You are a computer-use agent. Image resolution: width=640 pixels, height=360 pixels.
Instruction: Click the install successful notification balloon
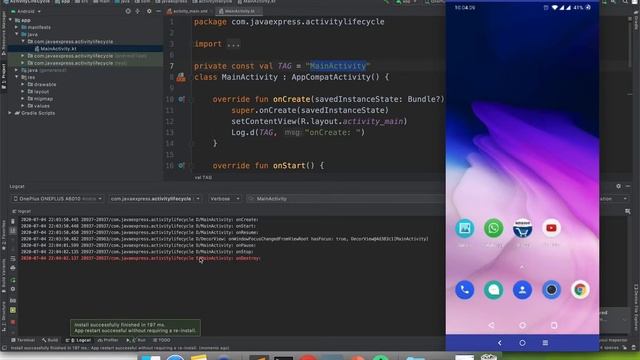click(x=135, y=328)
